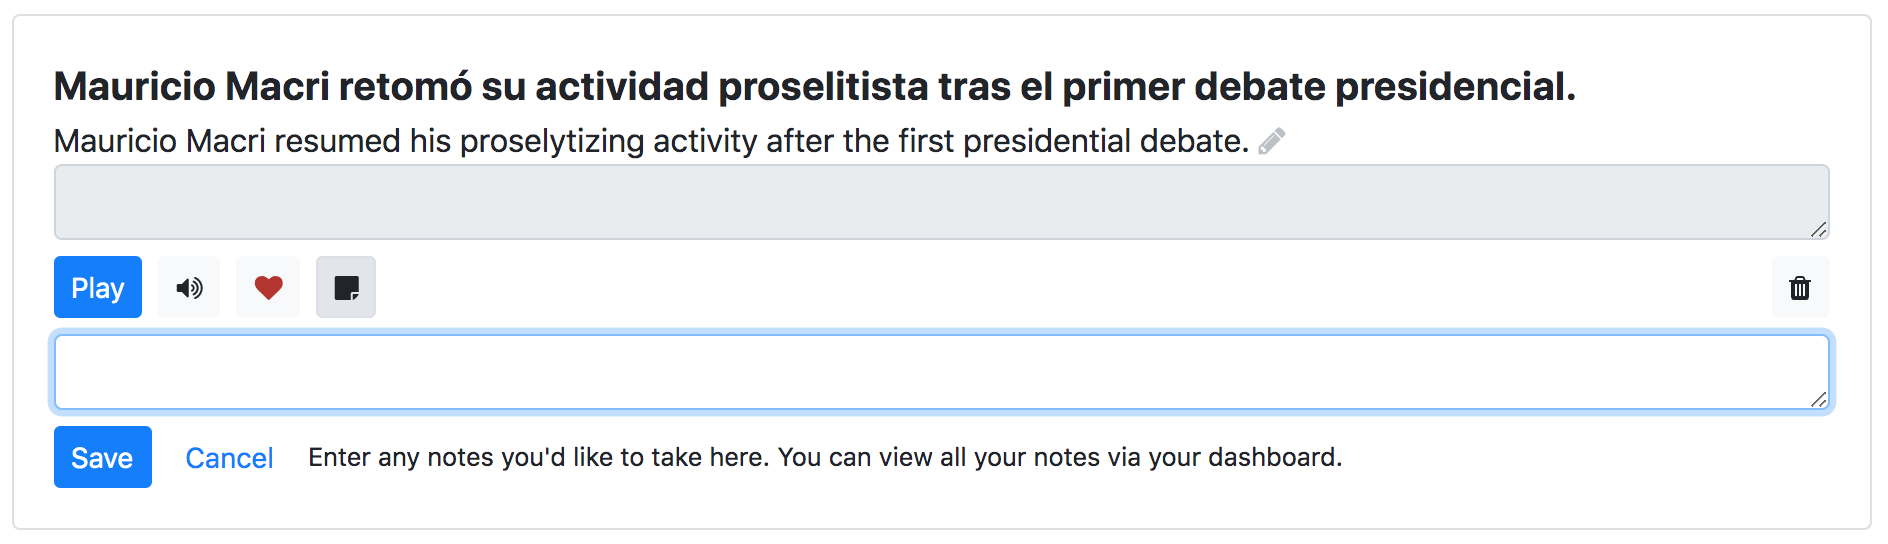This screenshot has height=544, width=1888.
Task: Click the Save button
Action: [102, 458]
